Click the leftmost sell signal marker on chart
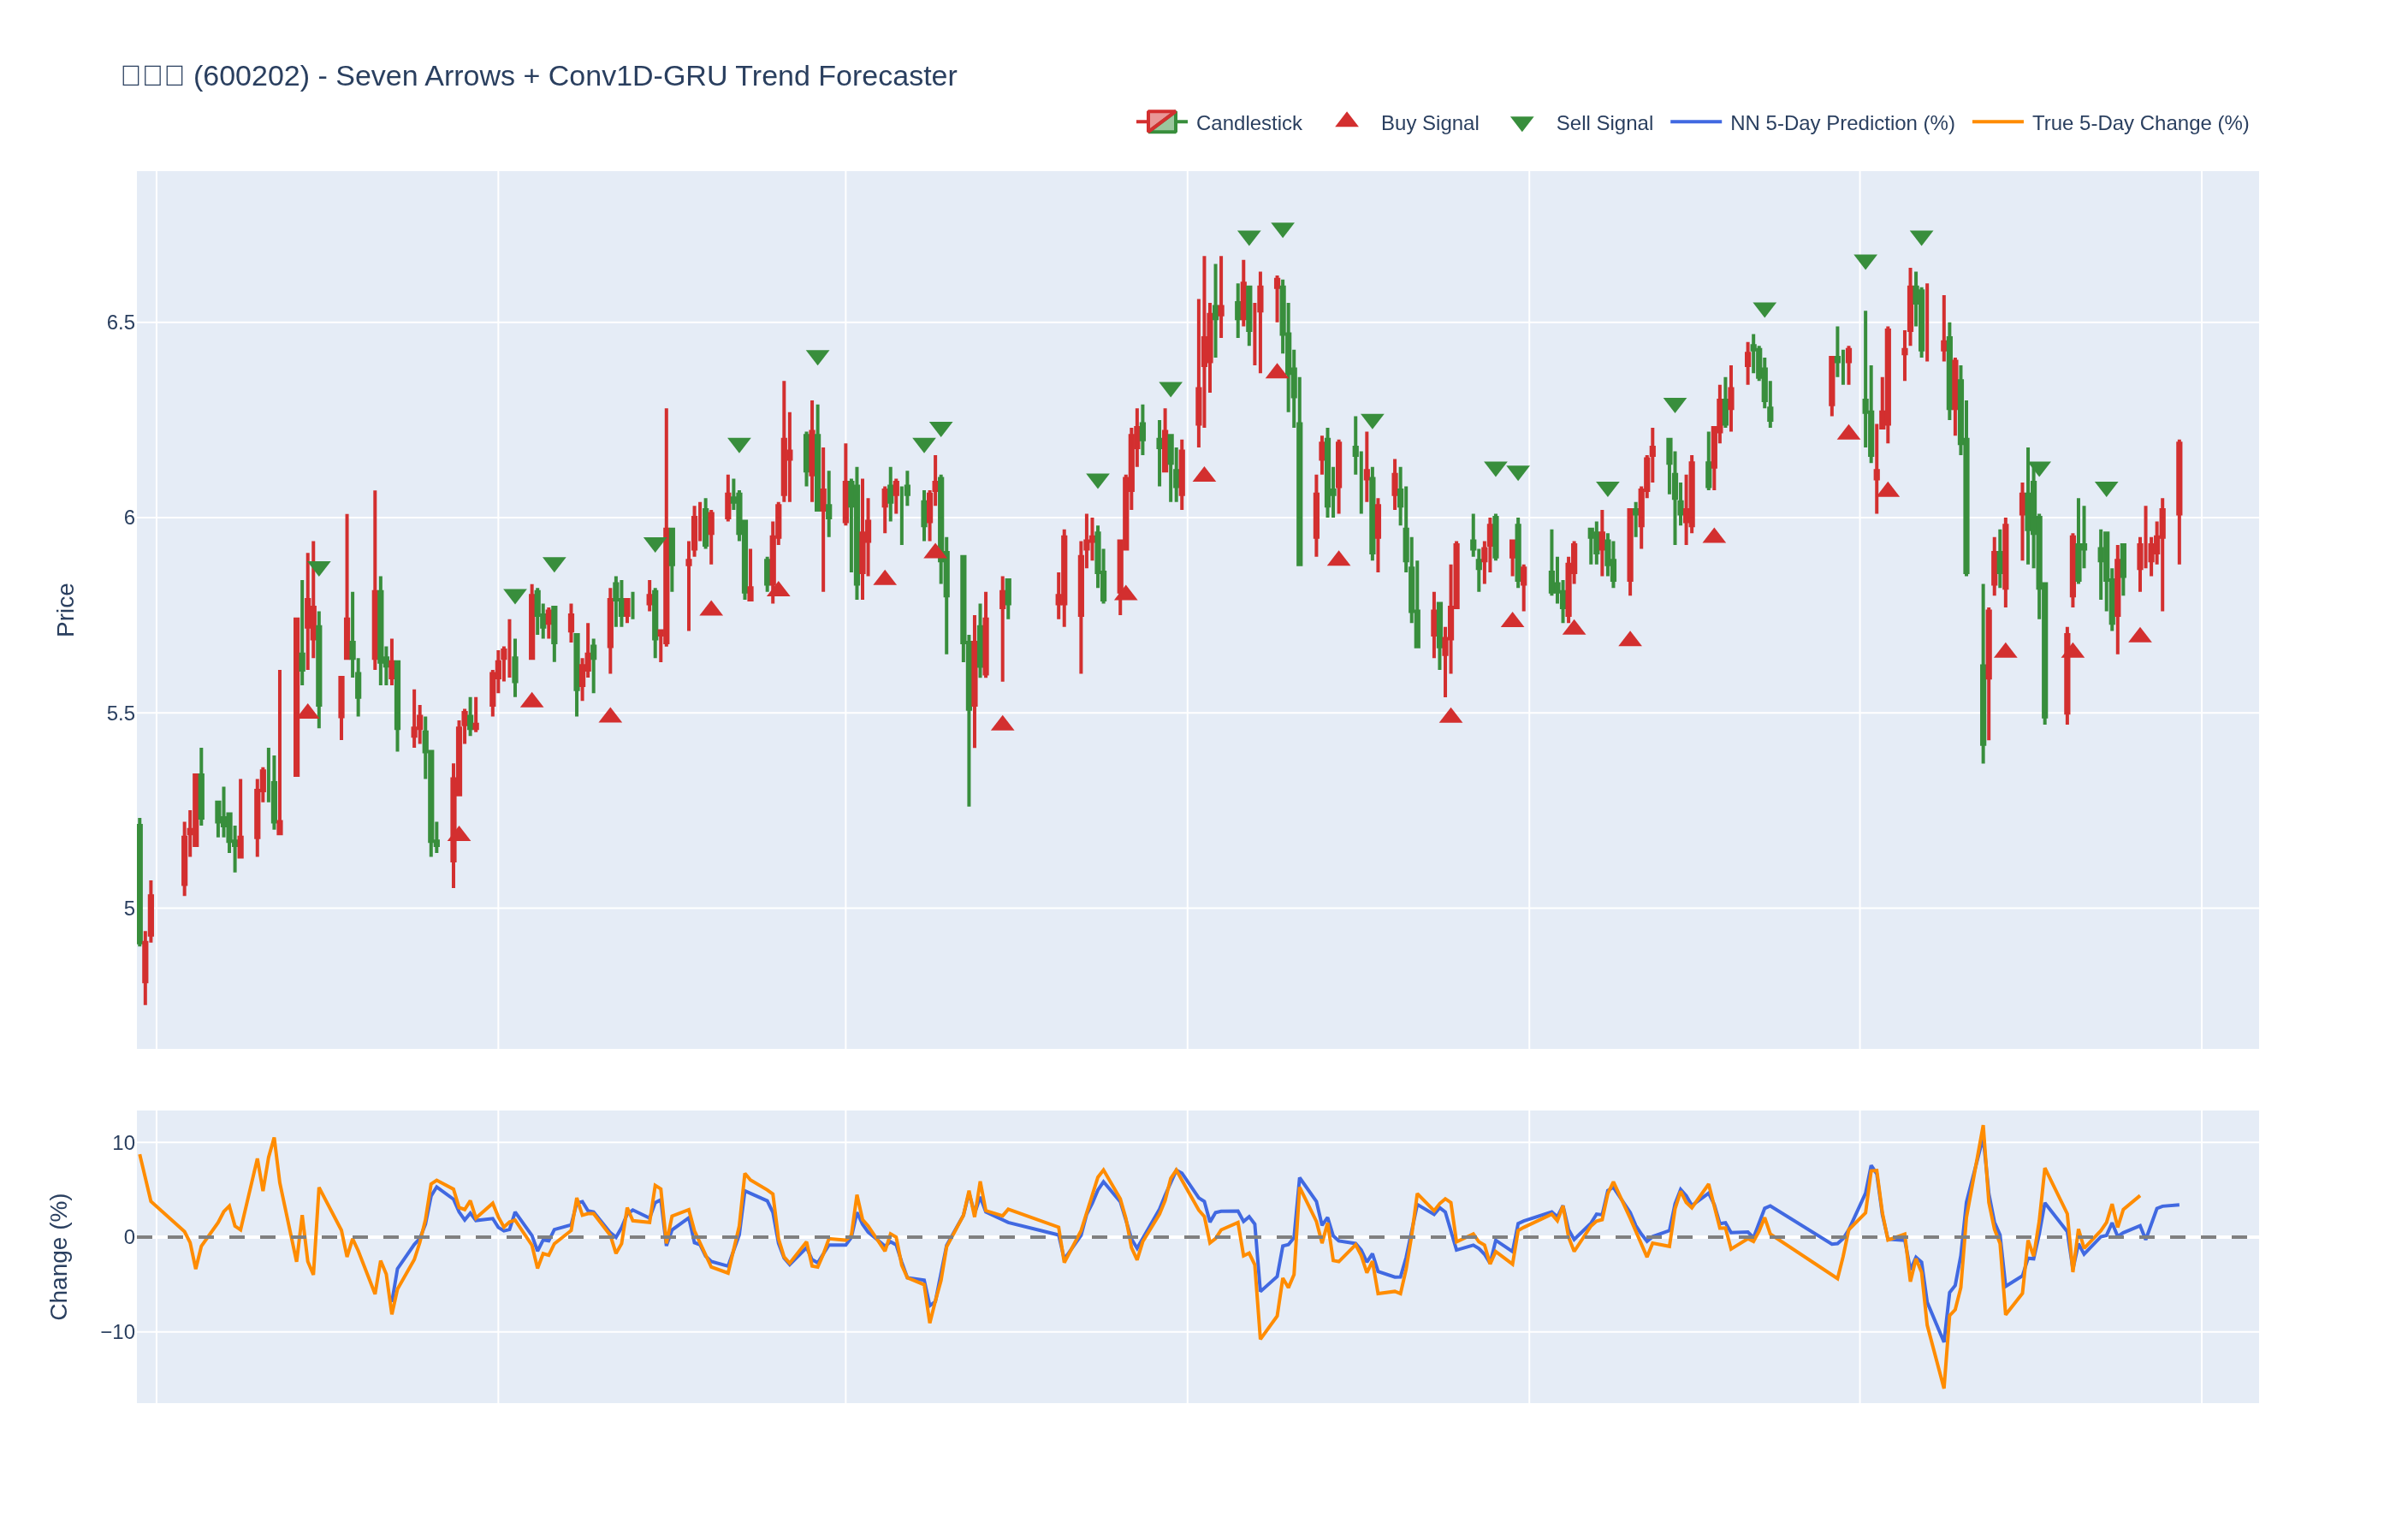This screenshot has height=1540, width=2396. pyautogui.click(x=319, y=568)
